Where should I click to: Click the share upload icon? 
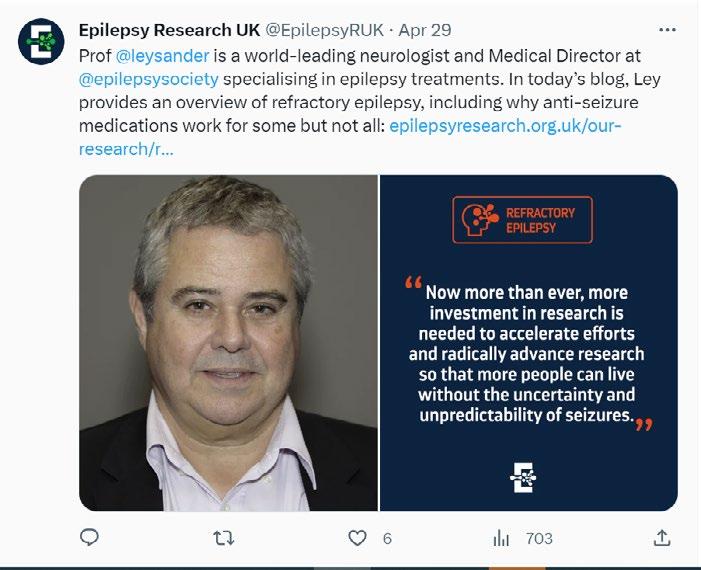point(661,538)
